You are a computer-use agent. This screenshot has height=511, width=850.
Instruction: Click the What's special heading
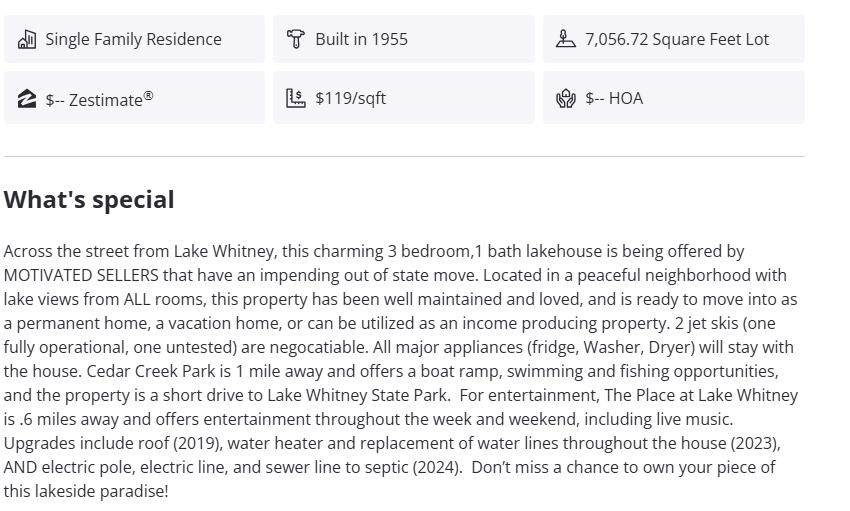pos(89,199)
